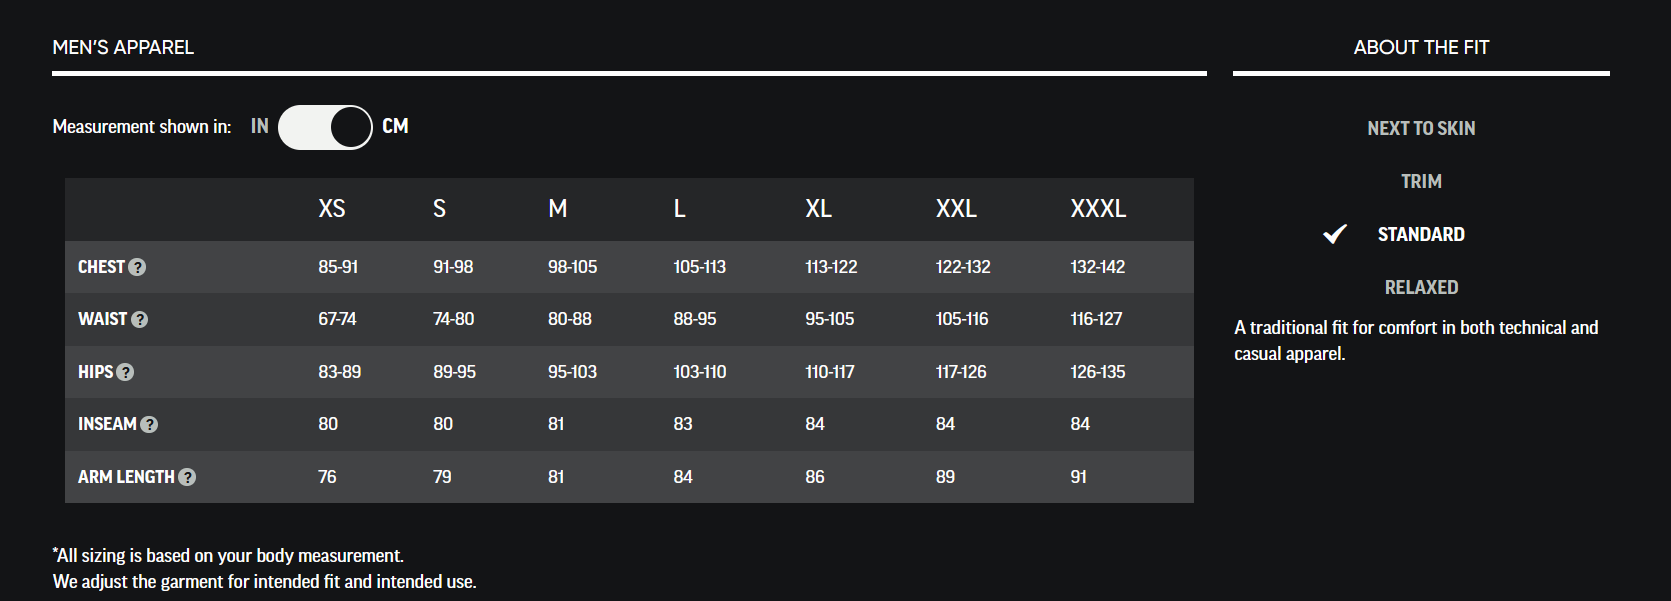This screenshot has height=601, width=1671.
Task: Switch measurements to CM label
Action: pyautogui.click(x=395, y=126)
